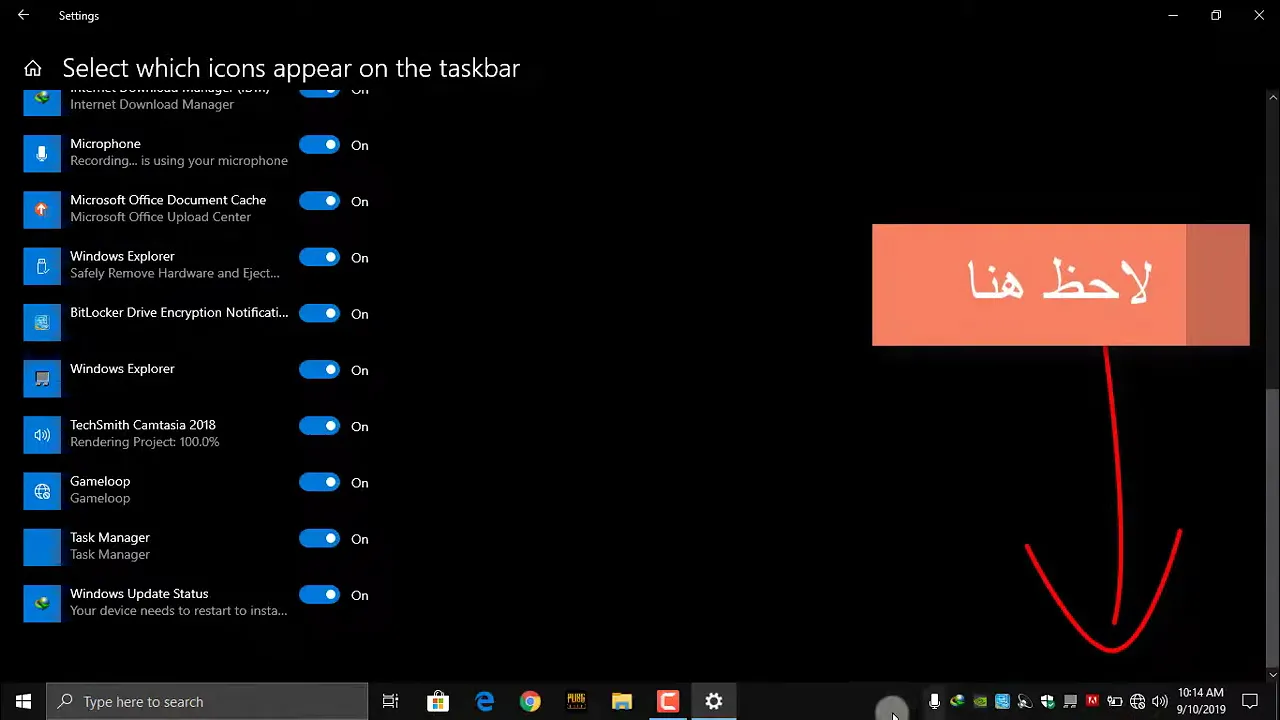The height and width of the screenshot is (720, 1280).
Task: Open Settings home via the house icon
Action: pos(33,69)
